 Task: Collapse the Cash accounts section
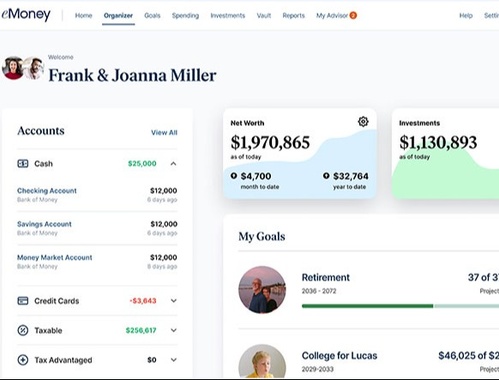point(173,164)
